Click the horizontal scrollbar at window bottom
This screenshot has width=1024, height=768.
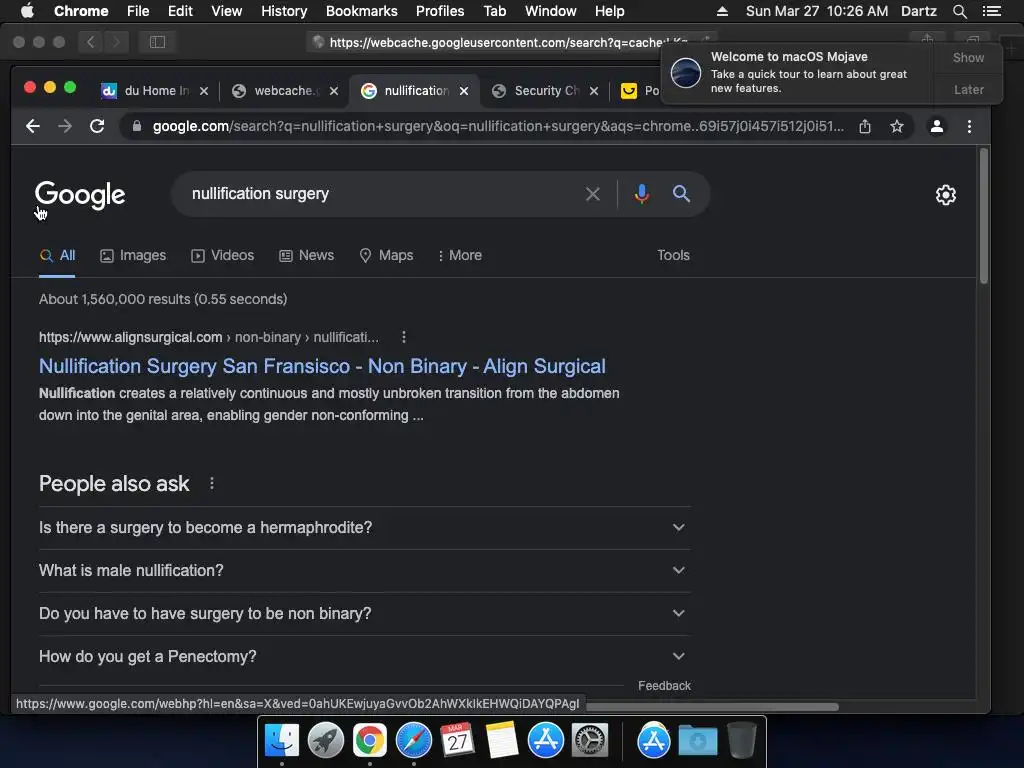712,707
